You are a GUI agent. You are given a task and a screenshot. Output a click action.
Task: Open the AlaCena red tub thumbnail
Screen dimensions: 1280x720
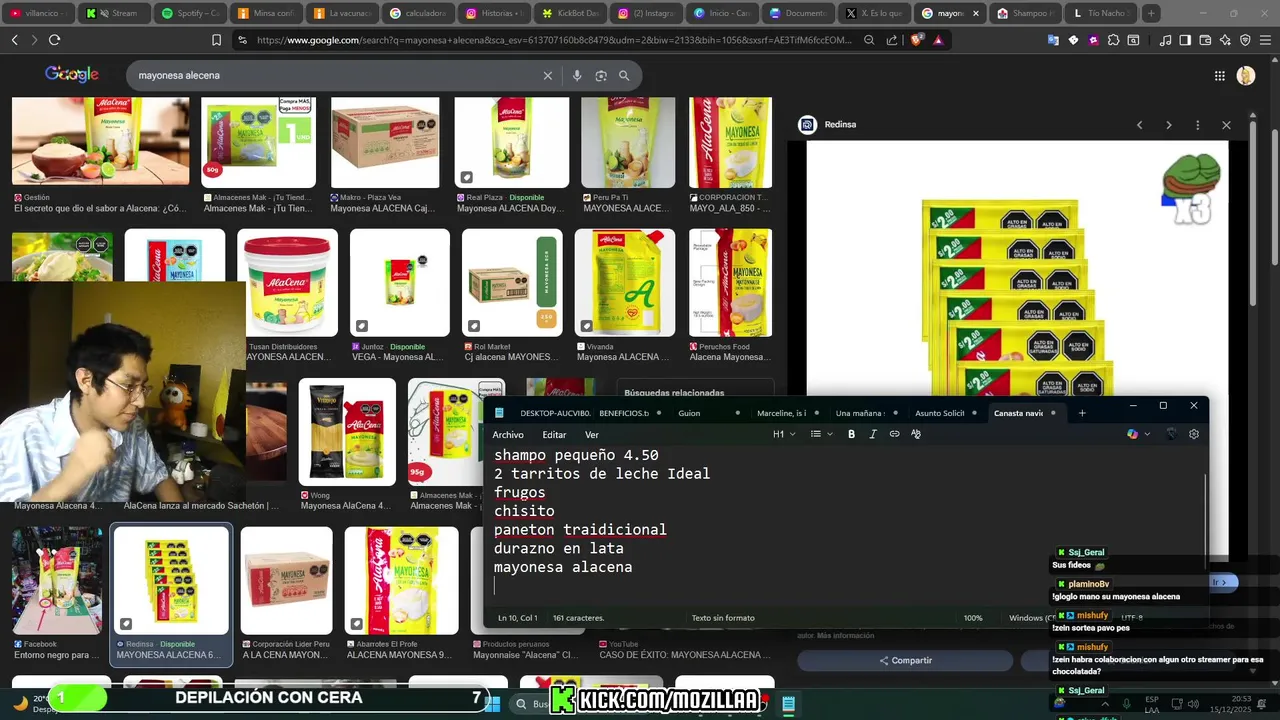coord(288,283)
